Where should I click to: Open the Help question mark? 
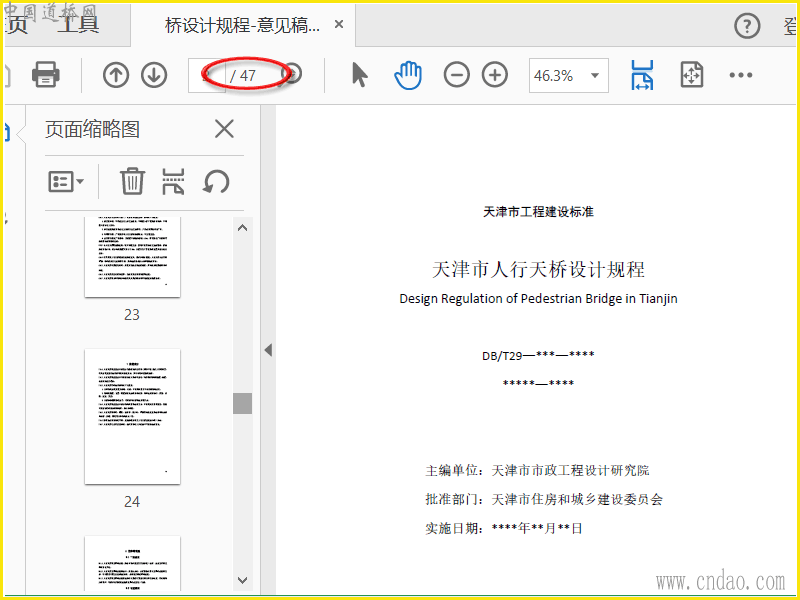click(x=747, y=26)
